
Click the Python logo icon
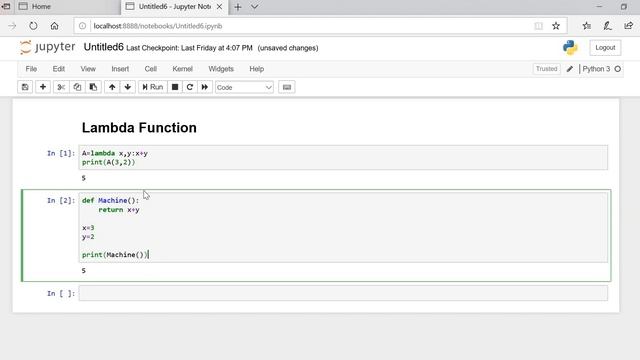pyautogui.click(x=570, y=48)
